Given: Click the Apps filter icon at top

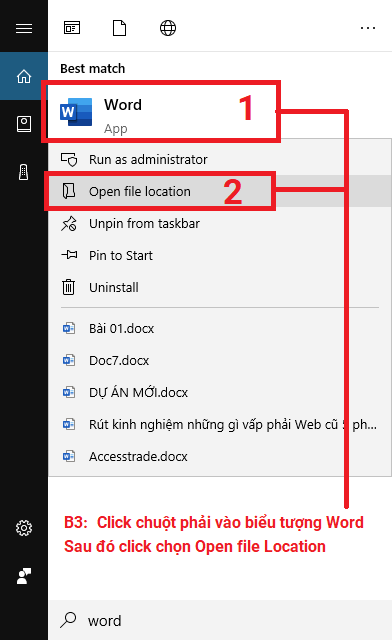Looking at the screenshot, I should tap(72, 28).
